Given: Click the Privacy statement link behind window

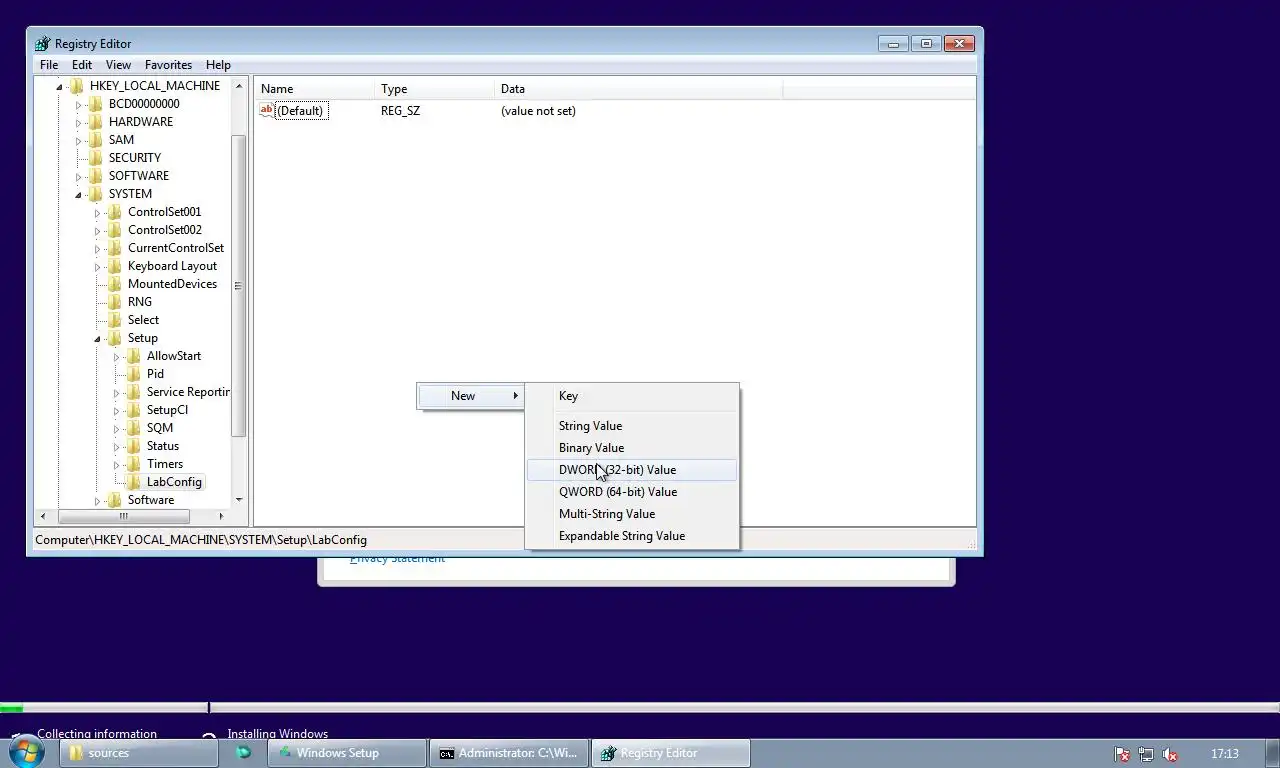Looking at the screenshot, I should 397,559.
